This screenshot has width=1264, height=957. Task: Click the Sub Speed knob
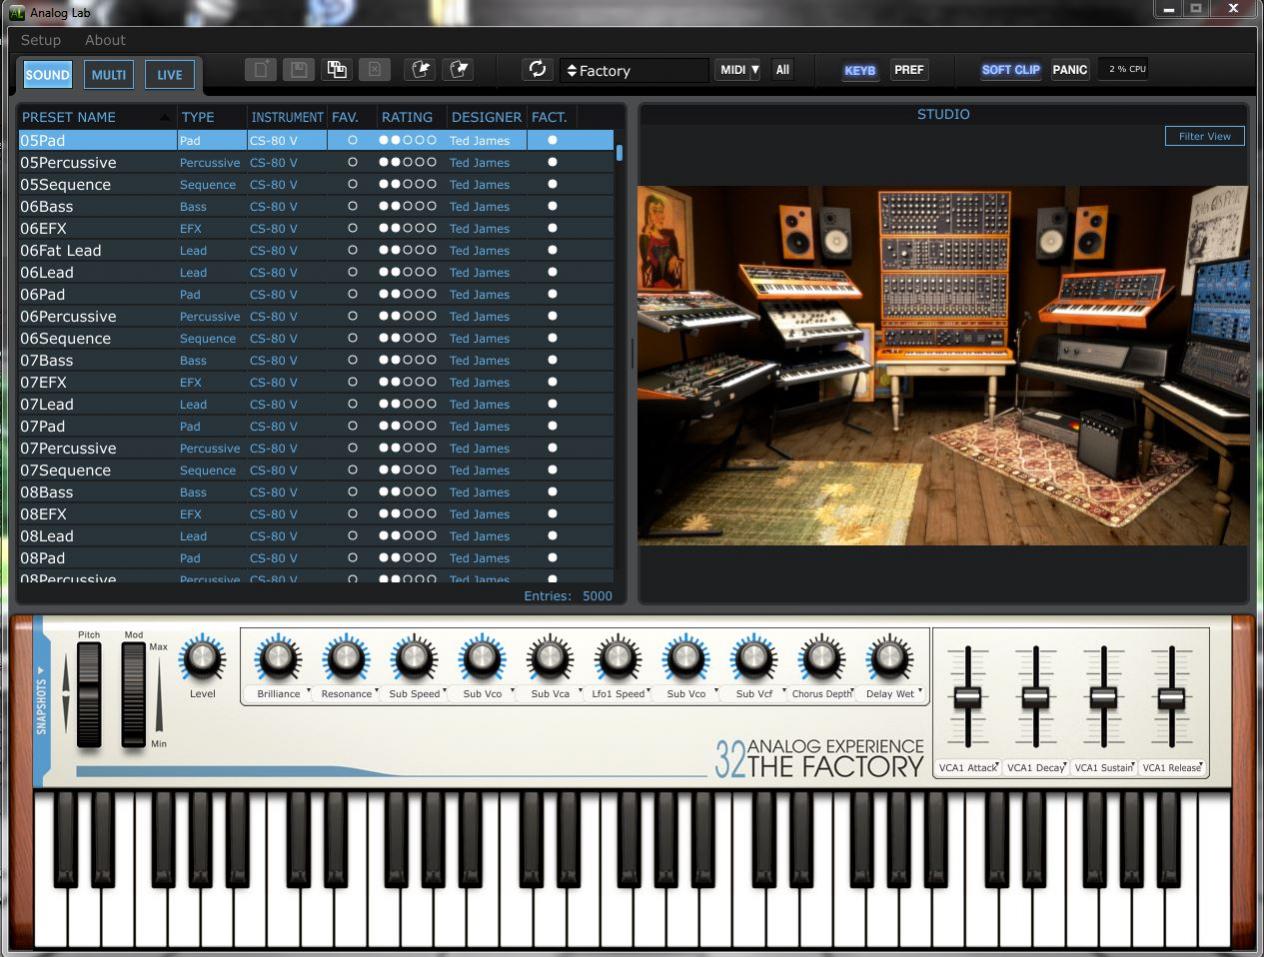414,659
